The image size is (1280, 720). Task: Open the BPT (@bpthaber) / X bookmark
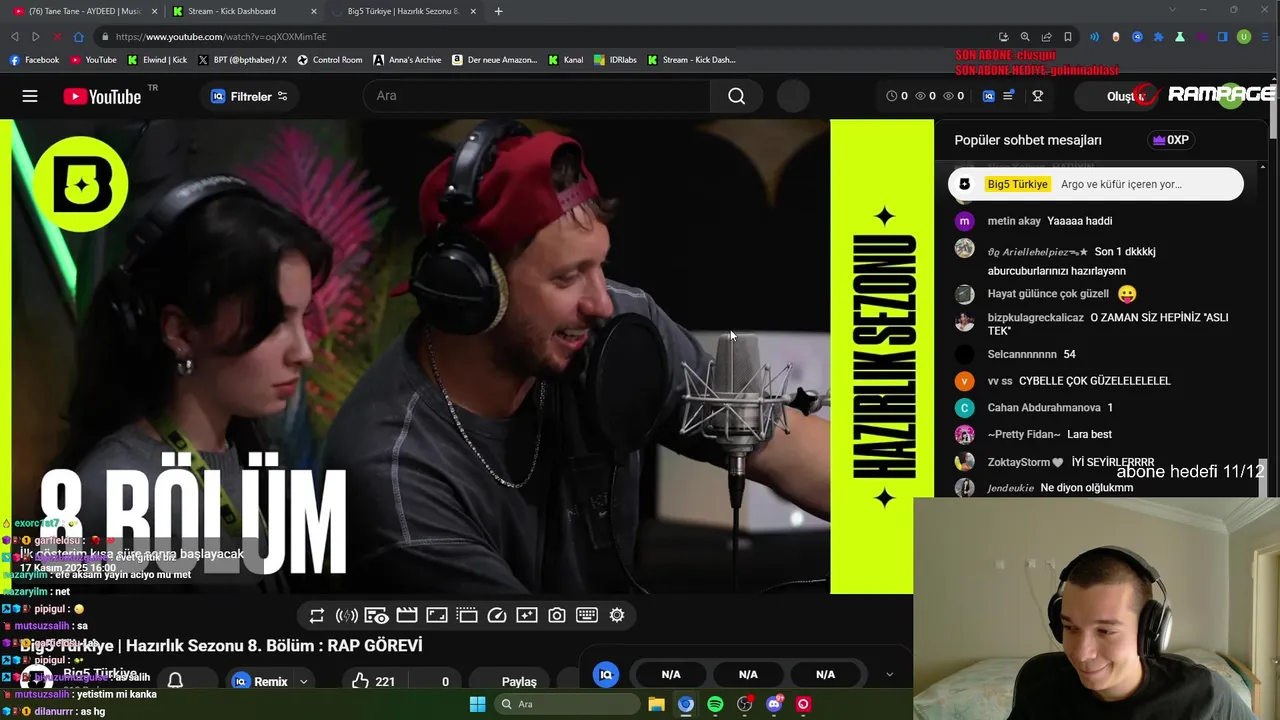[242, 60]
